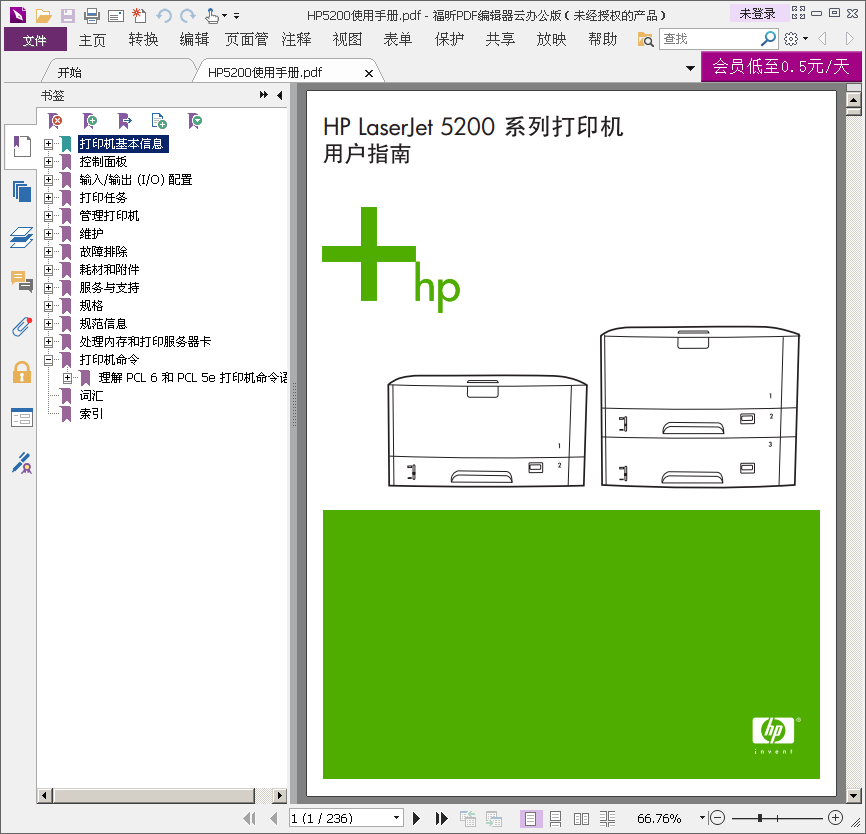This screenshot has width=866, height=834.
Task: Open the 转换 ribbon tab
Action: coord(144,40)
